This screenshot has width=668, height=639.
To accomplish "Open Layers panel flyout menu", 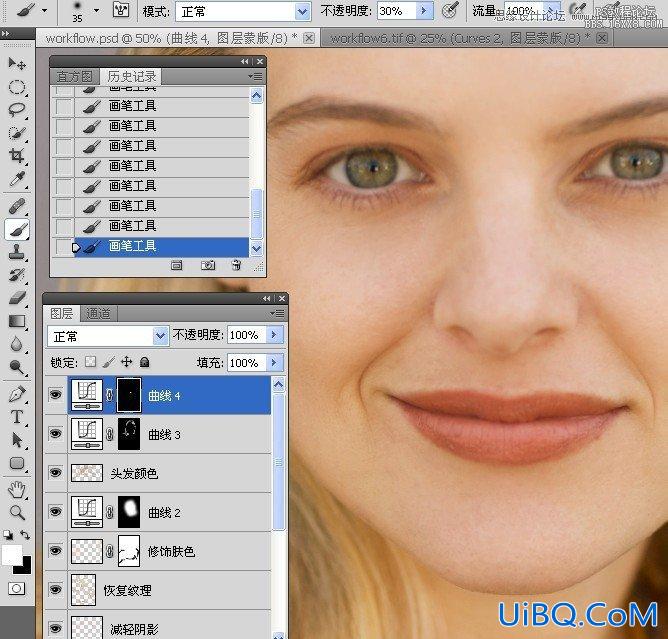I will [x=277, y=314].
